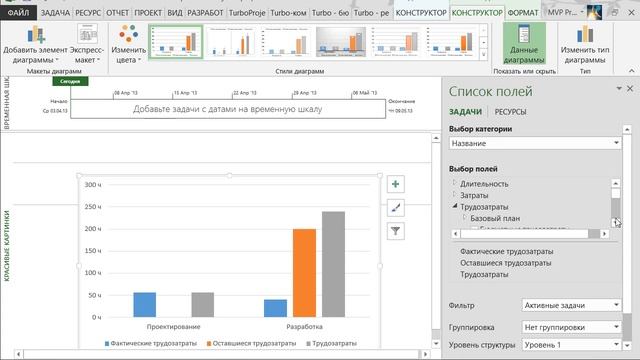Click Разработка axis label
The image size is (640, 360).
(x=304, y=327)
